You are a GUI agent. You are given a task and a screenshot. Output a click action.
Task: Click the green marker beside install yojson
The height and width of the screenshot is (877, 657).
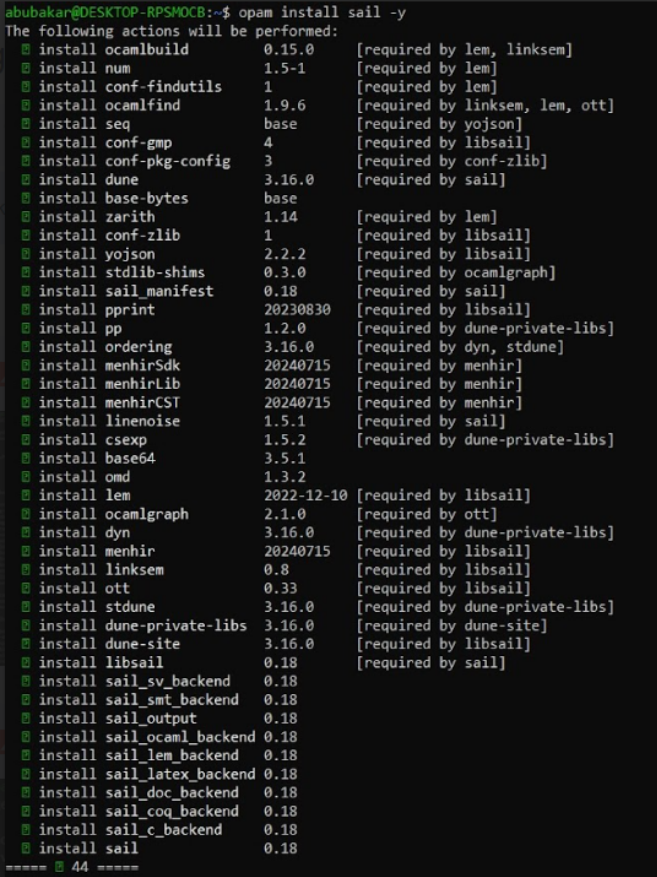pos(26,254)
